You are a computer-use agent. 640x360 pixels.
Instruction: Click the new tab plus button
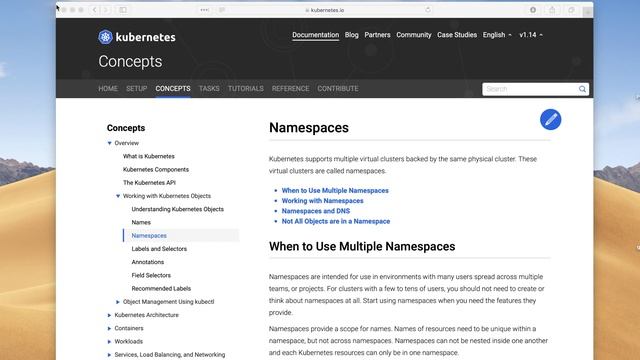(587, 12)
